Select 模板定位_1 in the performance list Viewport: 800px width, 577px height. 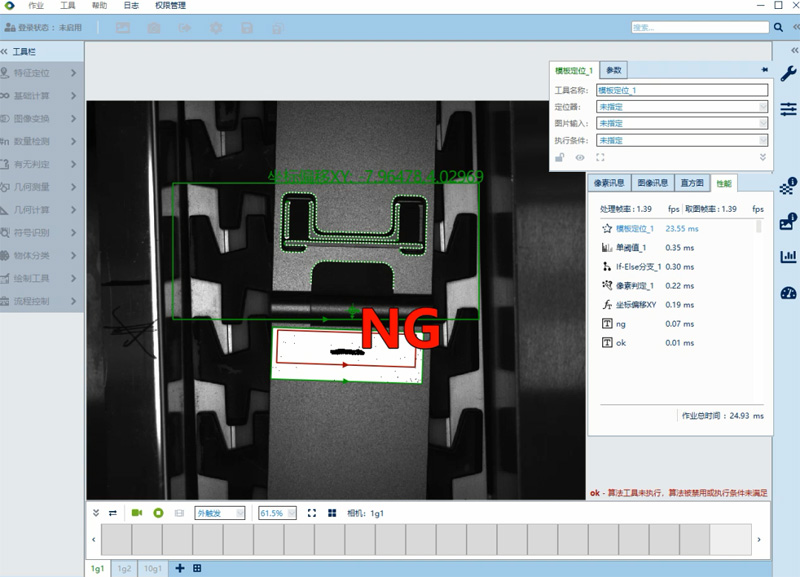pos(637,229)
